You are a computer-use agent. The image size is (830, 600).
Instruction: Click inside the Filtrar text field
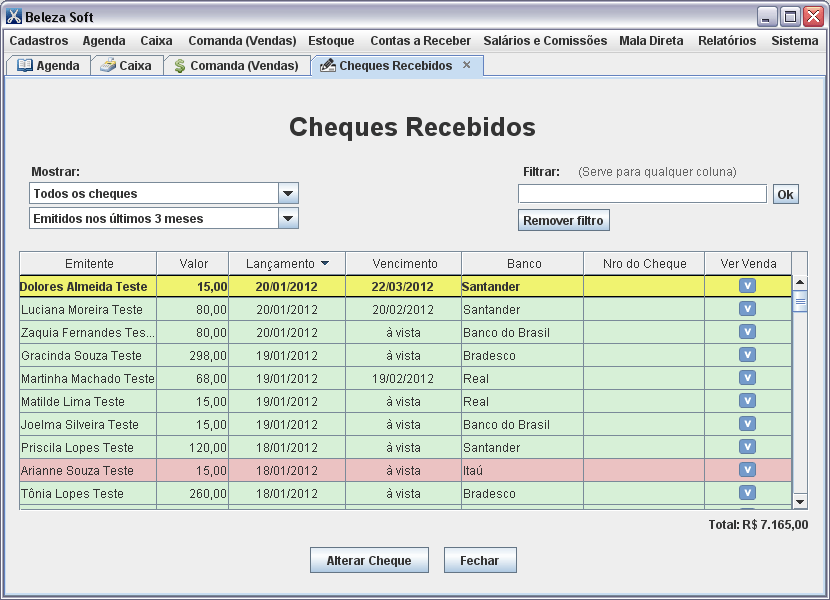pos(641,193)
